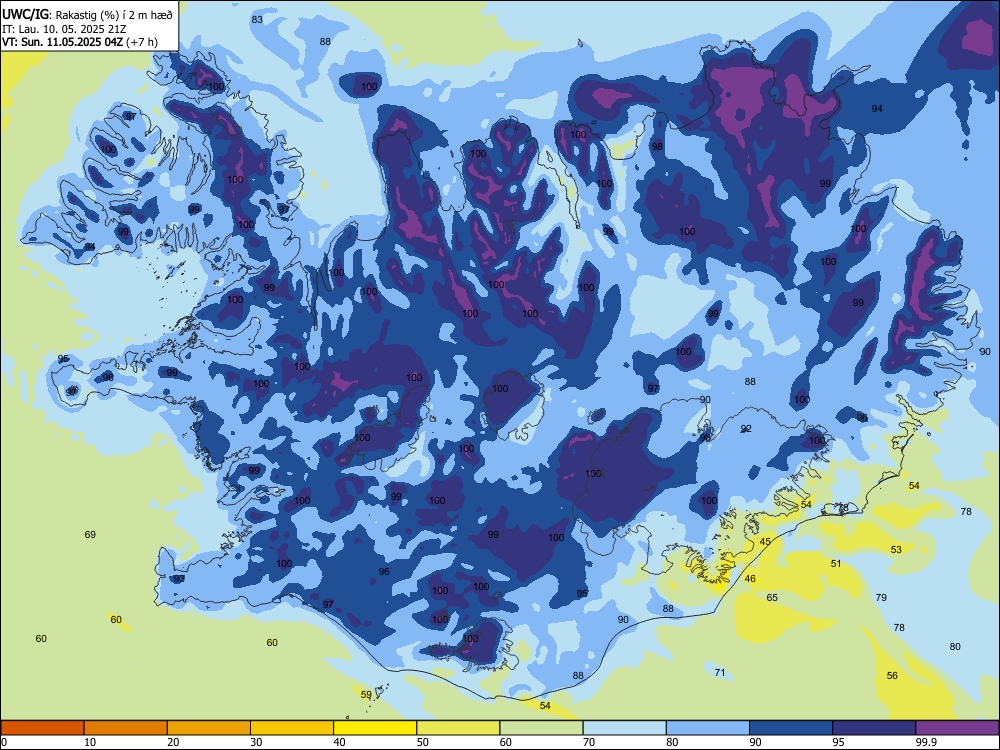Click the humidity value '56' in the yellow area
1000x750 pixels.
tap(892, 675)
